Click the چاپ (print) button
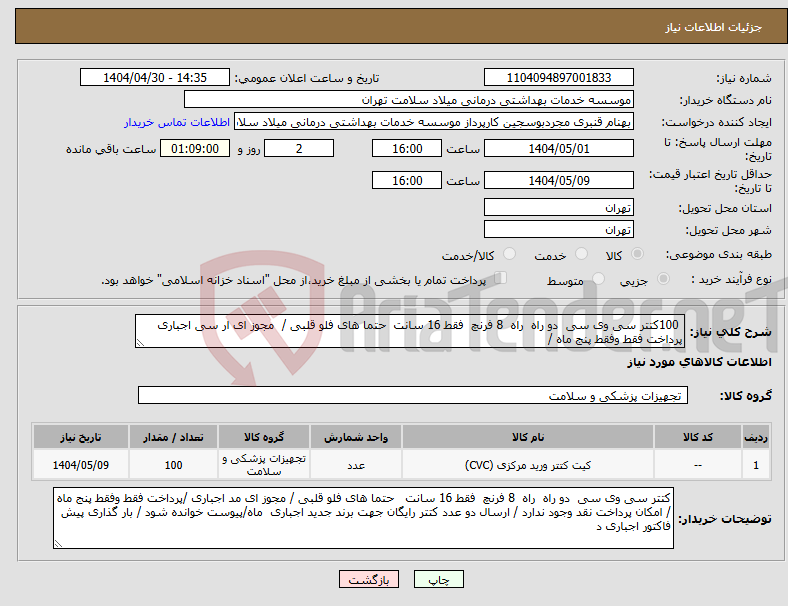 438,579
